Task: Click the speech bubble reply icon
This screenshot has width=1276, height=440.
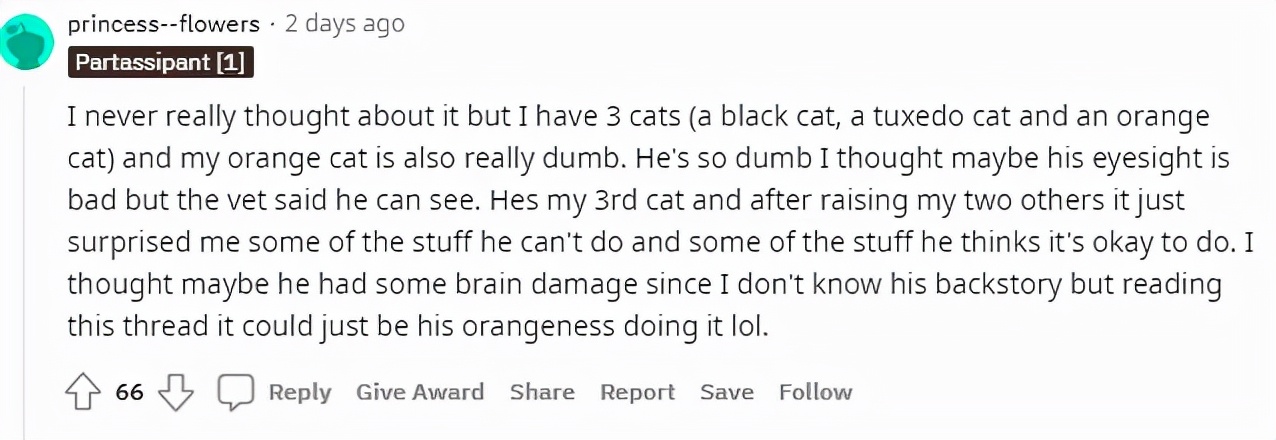Action: click(x=237, y=392)
